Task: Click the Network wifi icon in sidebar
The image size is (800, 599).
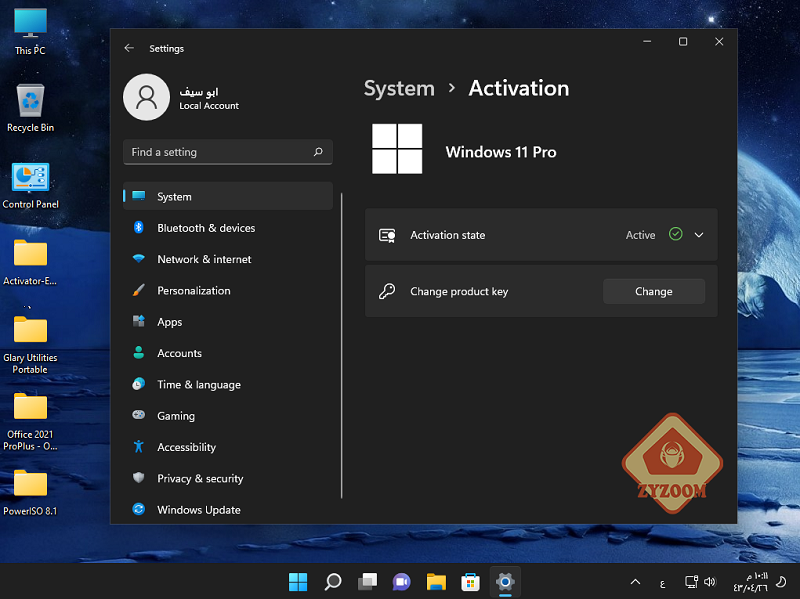Action: [138, 259]
